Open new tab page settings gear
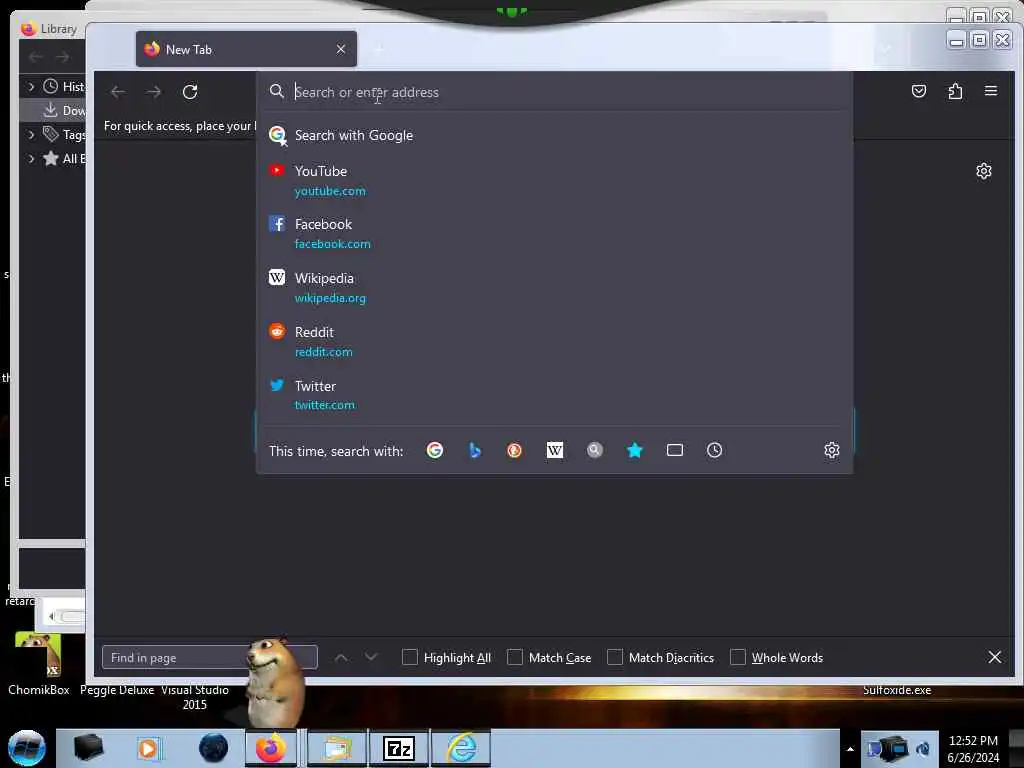 (x=984, y=171)
